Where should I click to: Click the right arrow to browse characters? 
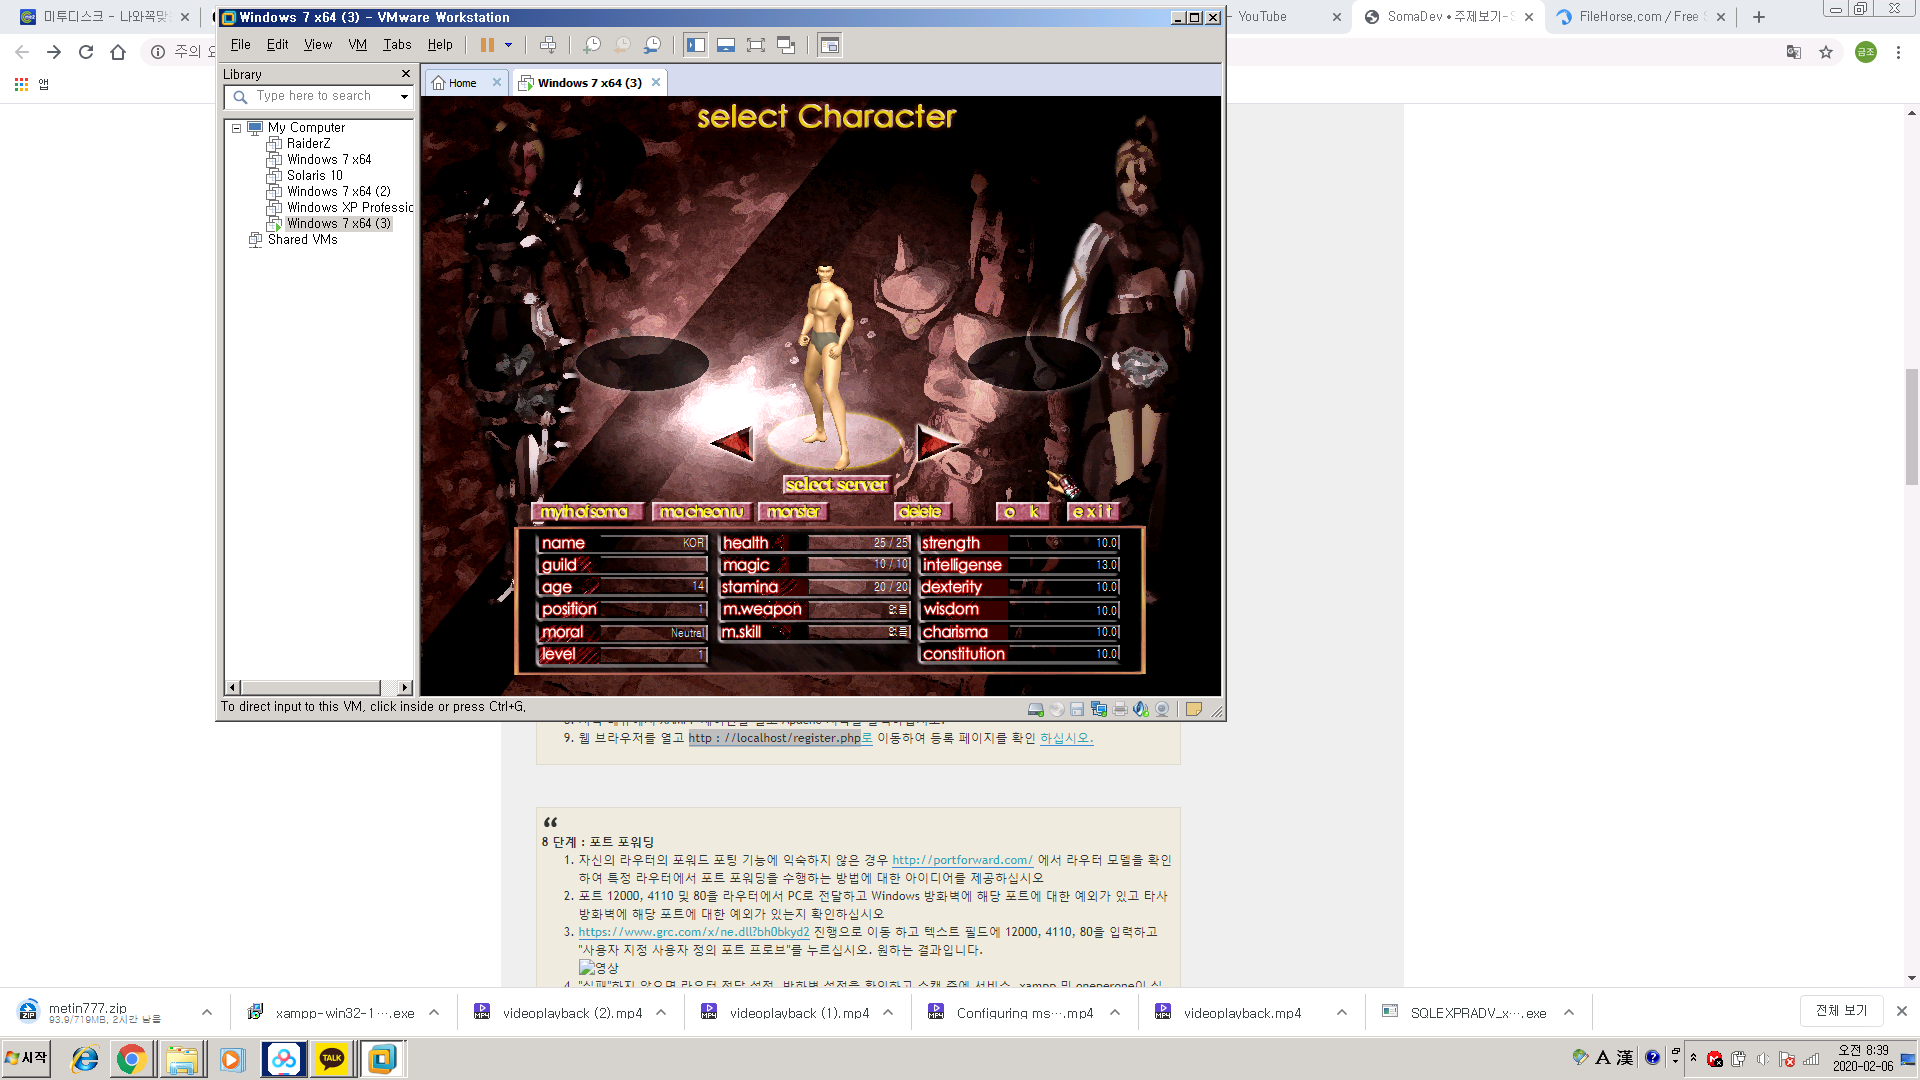click(933, 441)
